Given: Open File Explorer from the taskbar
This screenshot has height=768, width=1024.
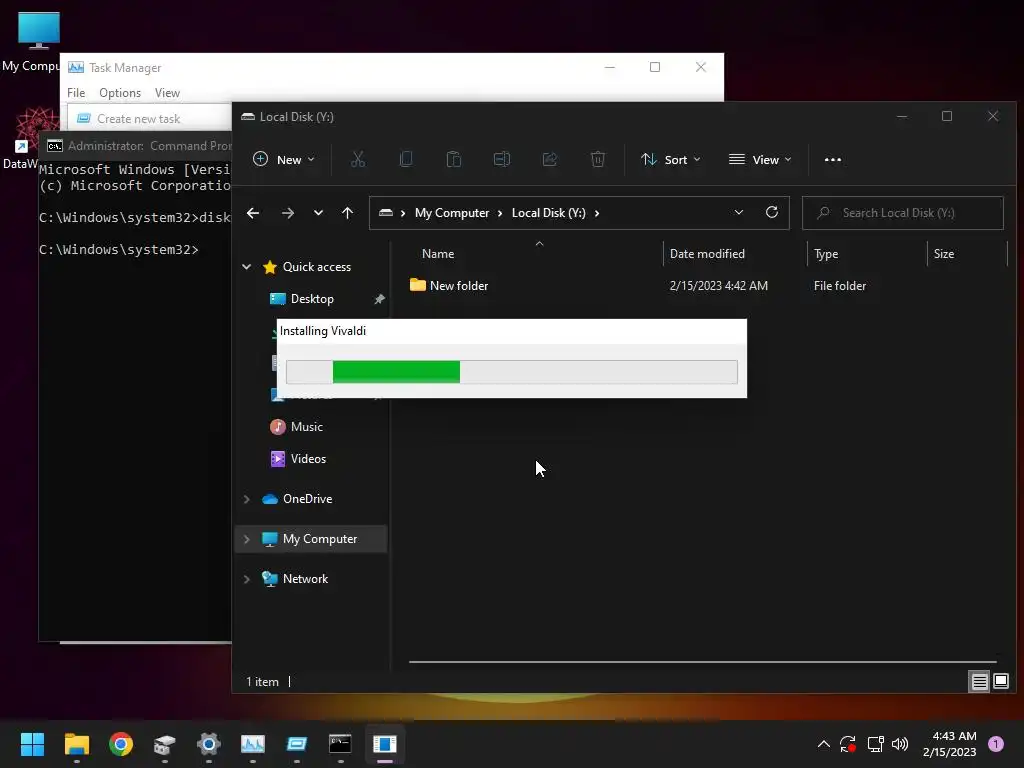Looking at the screenshot, I should [x=76, y=744].
